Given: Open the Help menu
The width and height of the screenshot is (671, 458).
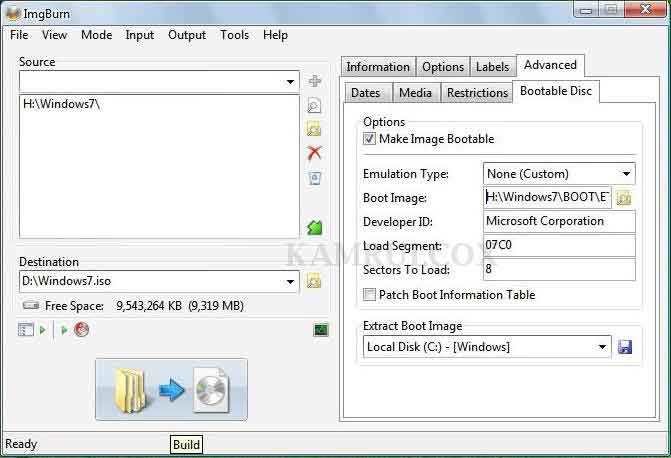Looking at the screenshot, I should 275,35.
